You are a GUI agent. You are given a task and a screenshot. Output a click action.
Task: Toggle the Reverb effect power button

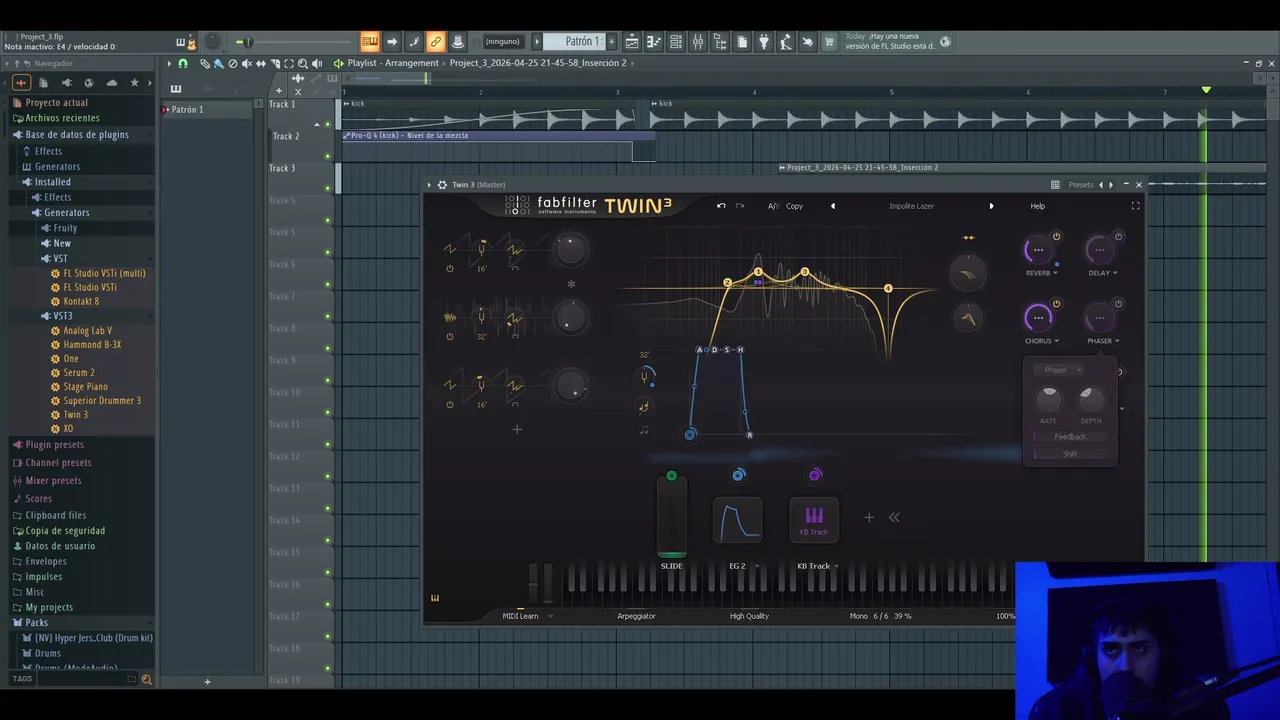pyautogui.click(x=1056, y=237)
